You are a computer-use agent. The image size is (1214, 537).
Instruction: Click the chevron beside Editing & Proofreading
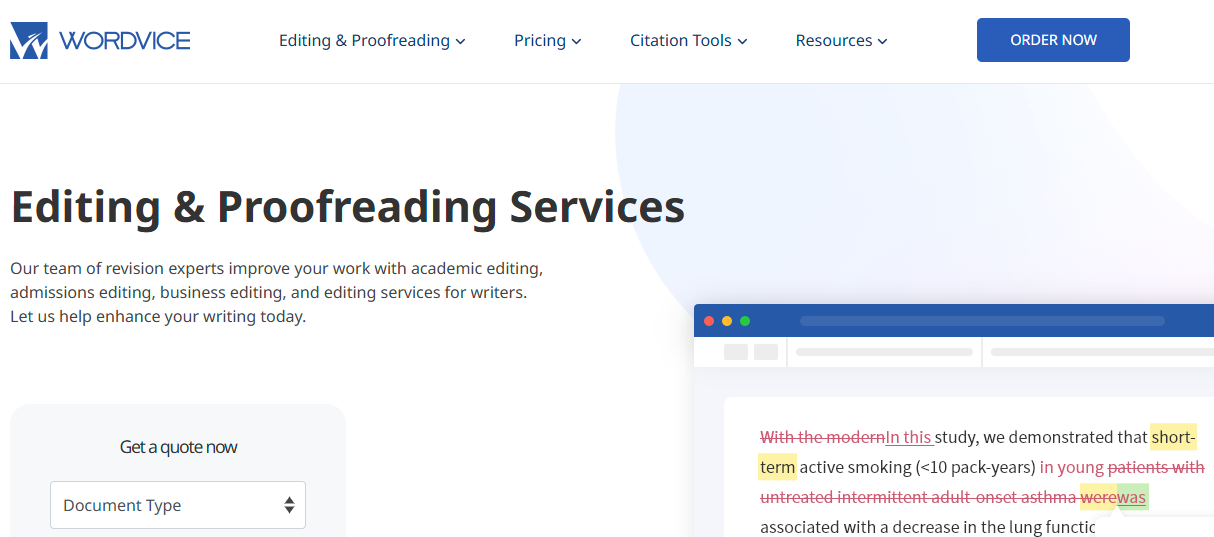click(x=460, y=42)
